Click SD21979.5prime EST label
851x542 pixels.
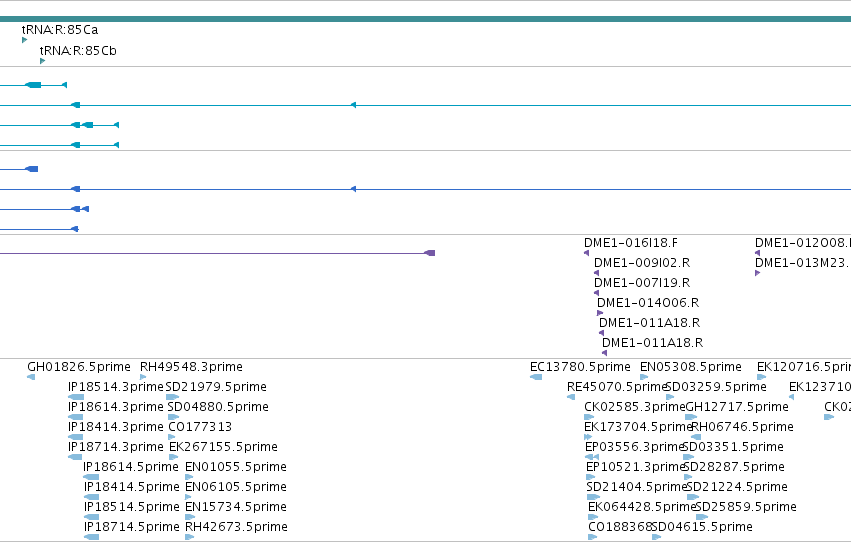click(x=216, y=387)
